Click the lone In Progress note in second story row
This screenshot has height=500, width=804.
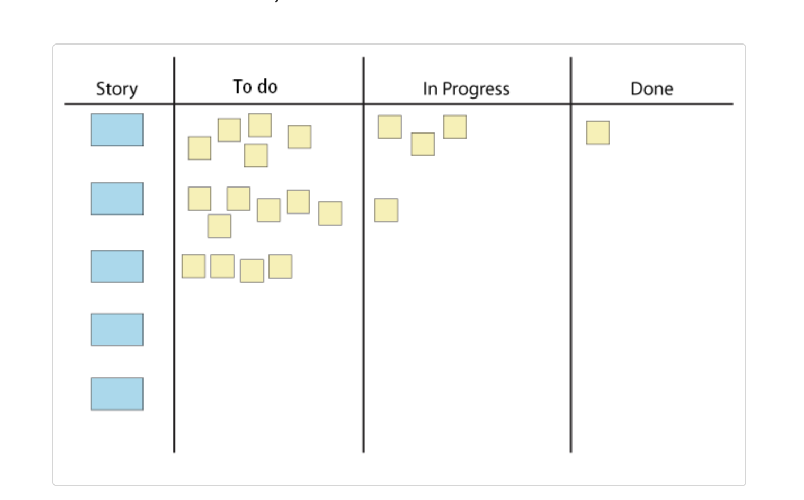(x=386, y=210)
